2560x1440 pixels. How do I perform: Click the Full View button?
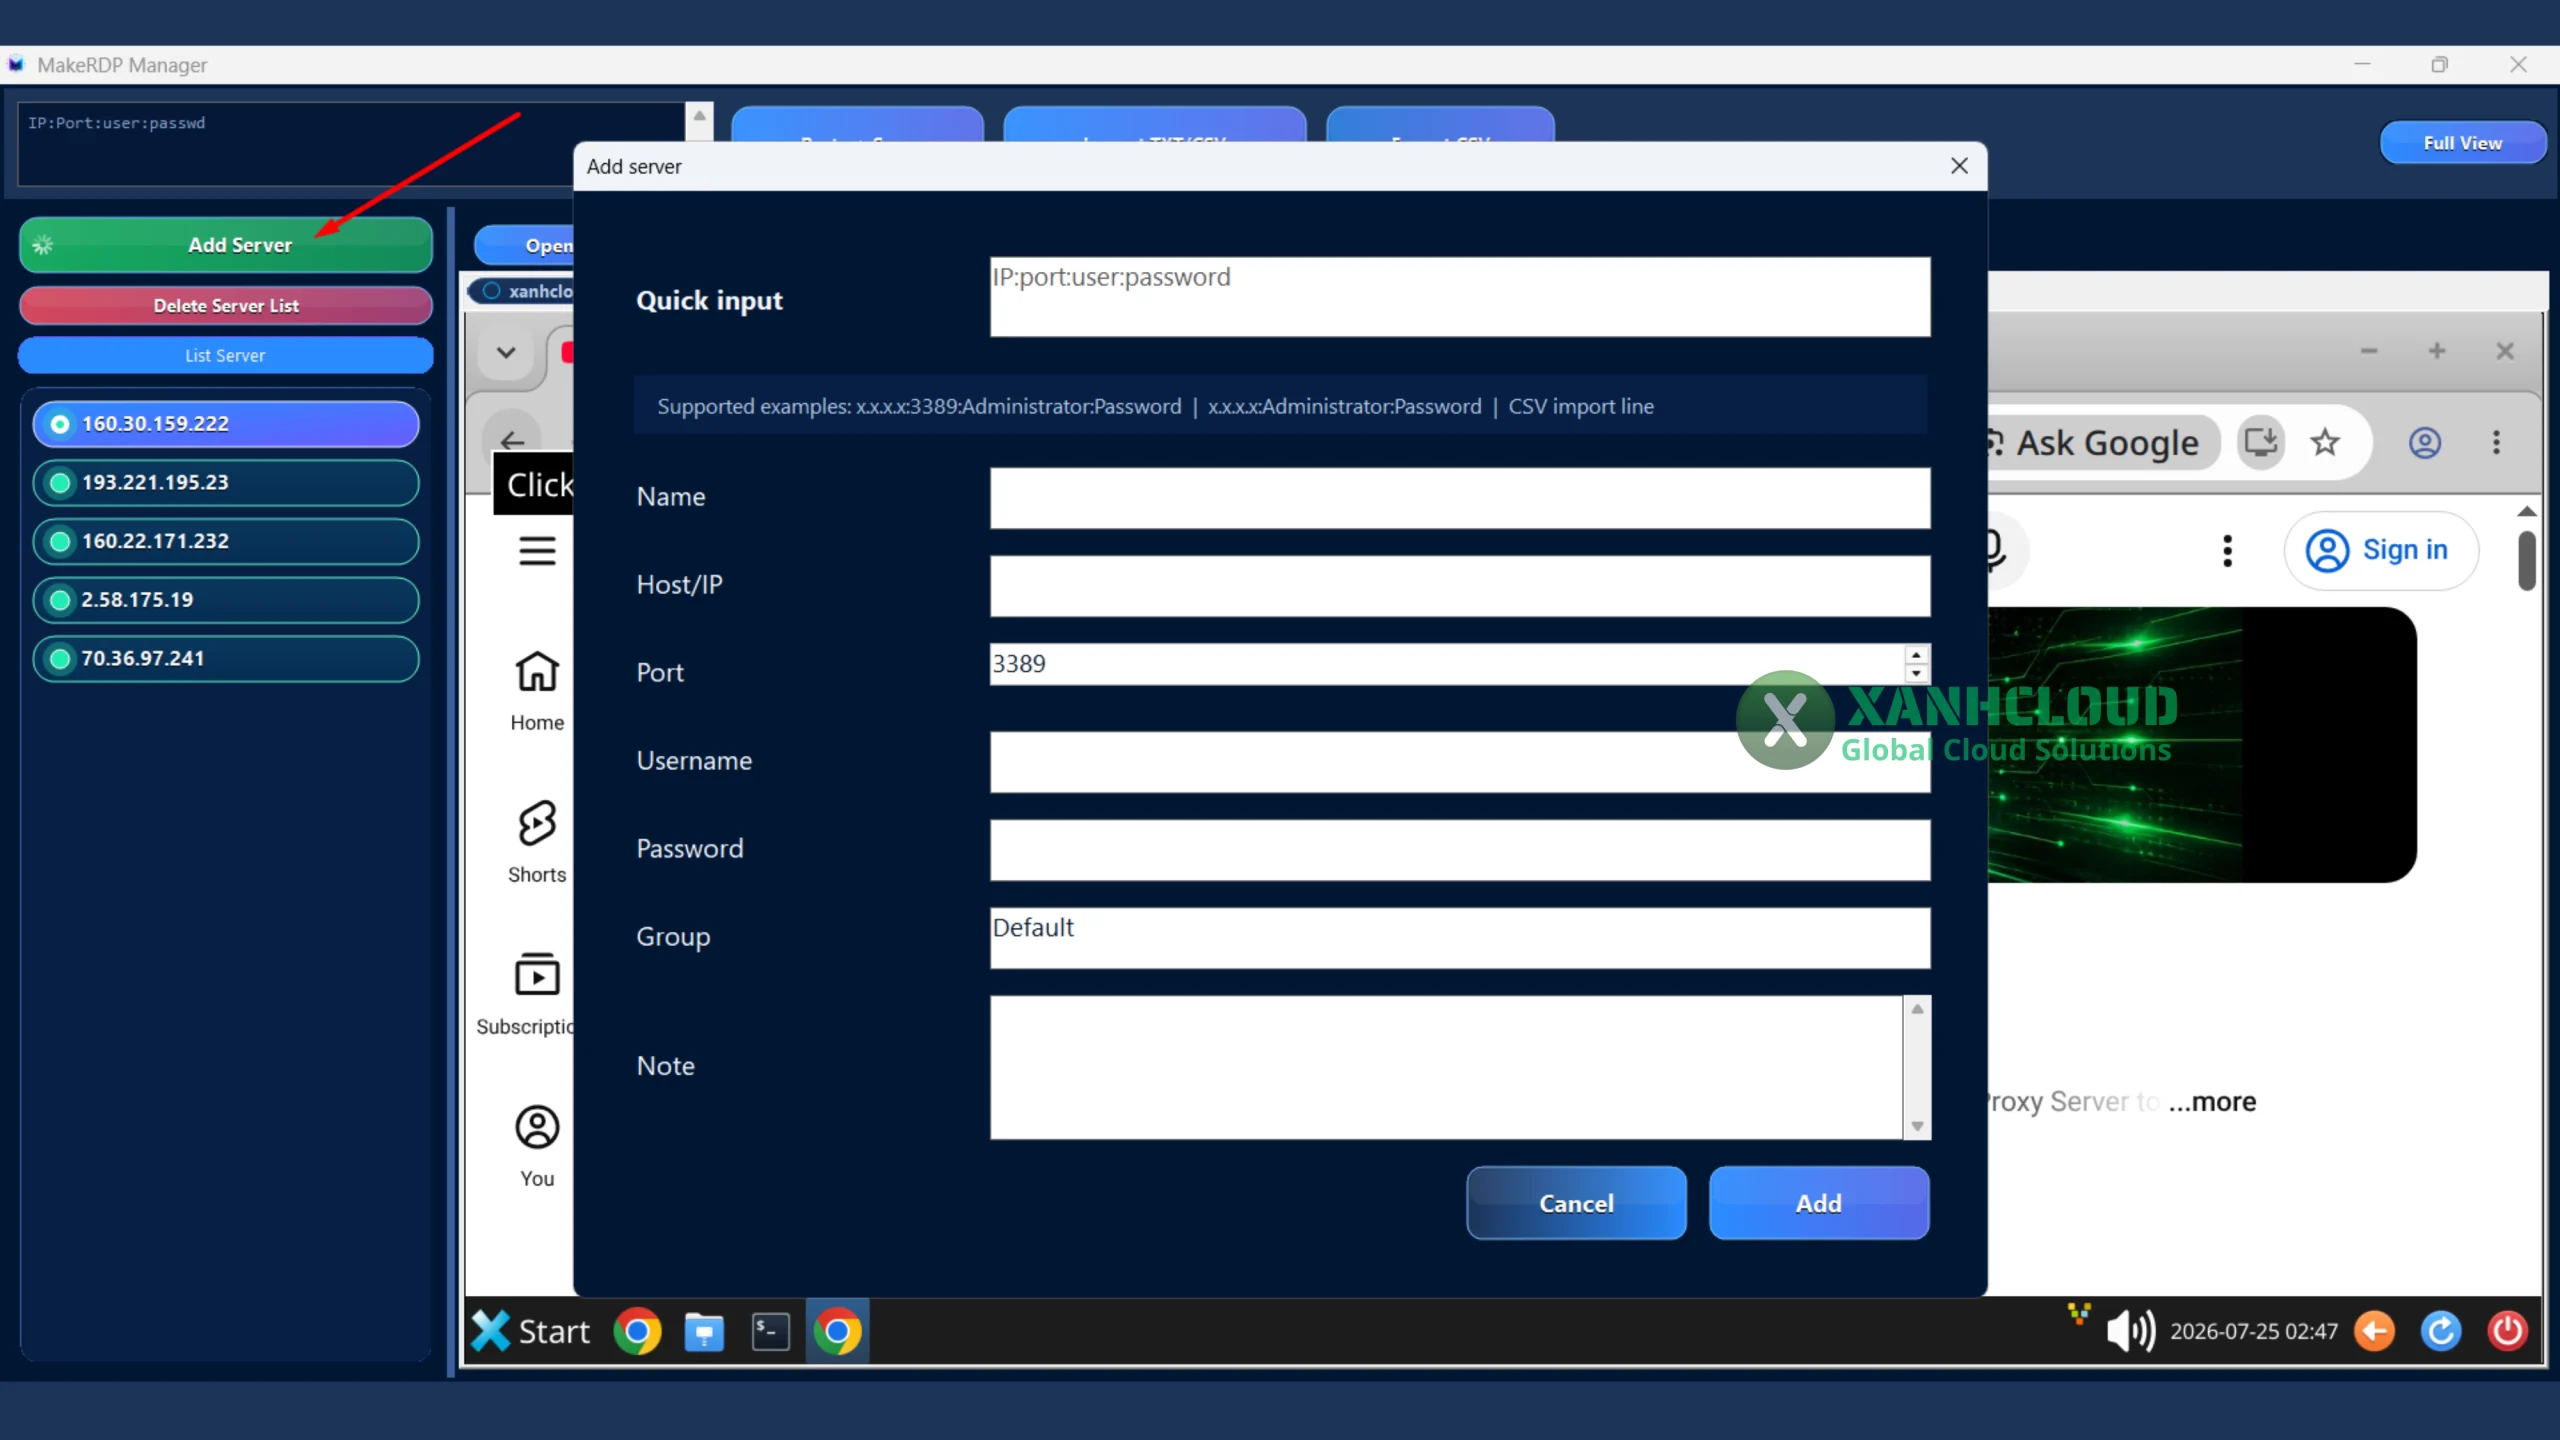[x=2462, y=143]
